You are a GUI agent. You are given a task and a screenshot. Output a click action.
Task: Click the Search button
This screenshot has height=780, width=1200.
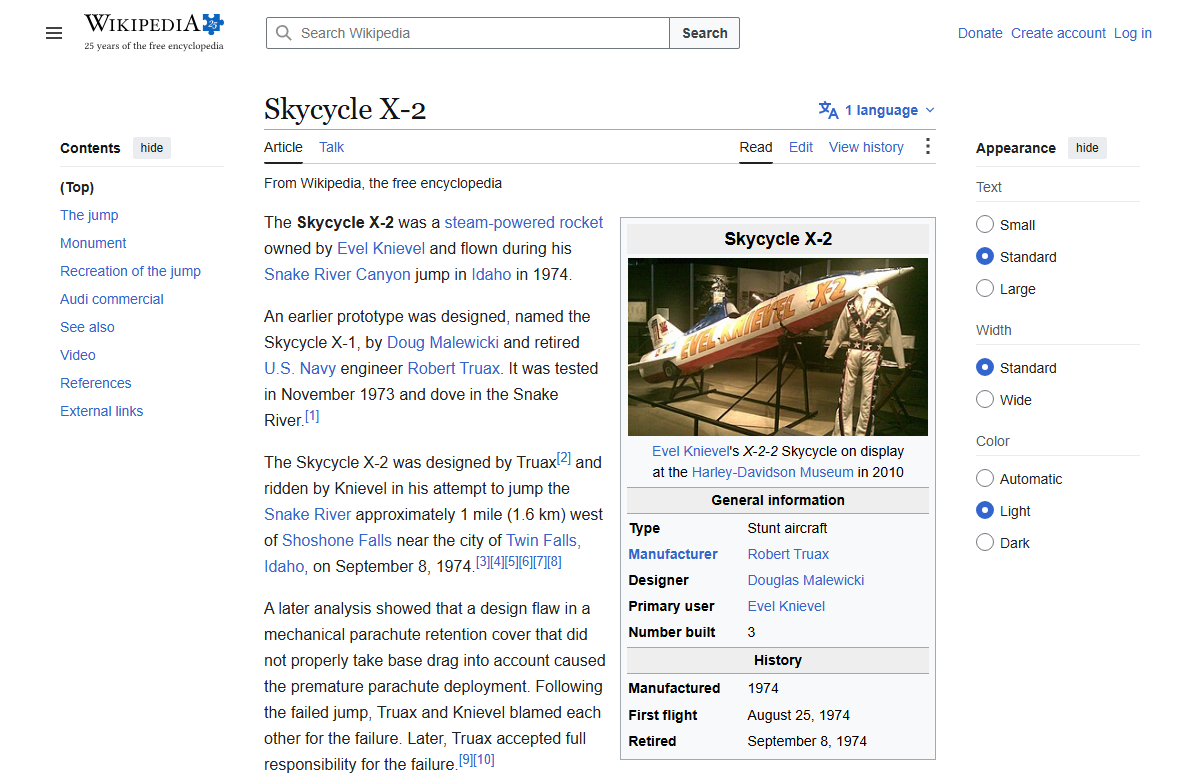(x=705, y=33)
